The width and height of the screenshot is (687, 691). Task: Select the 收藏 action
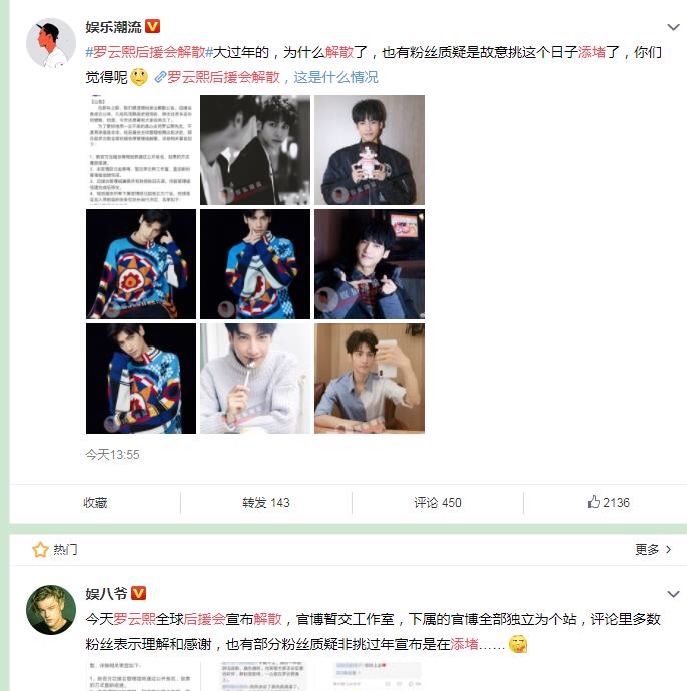[95, 502]
